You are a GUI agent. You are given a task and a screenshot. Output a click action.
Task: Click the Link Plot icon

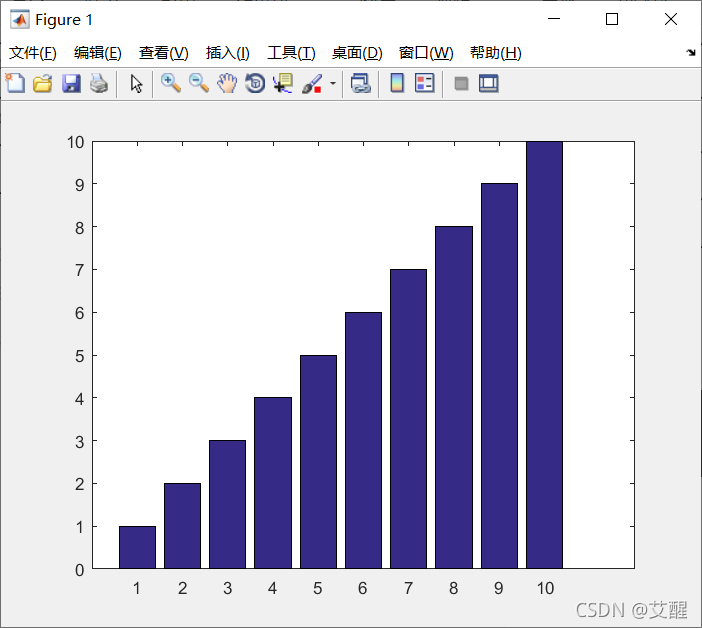coord(360,83)
